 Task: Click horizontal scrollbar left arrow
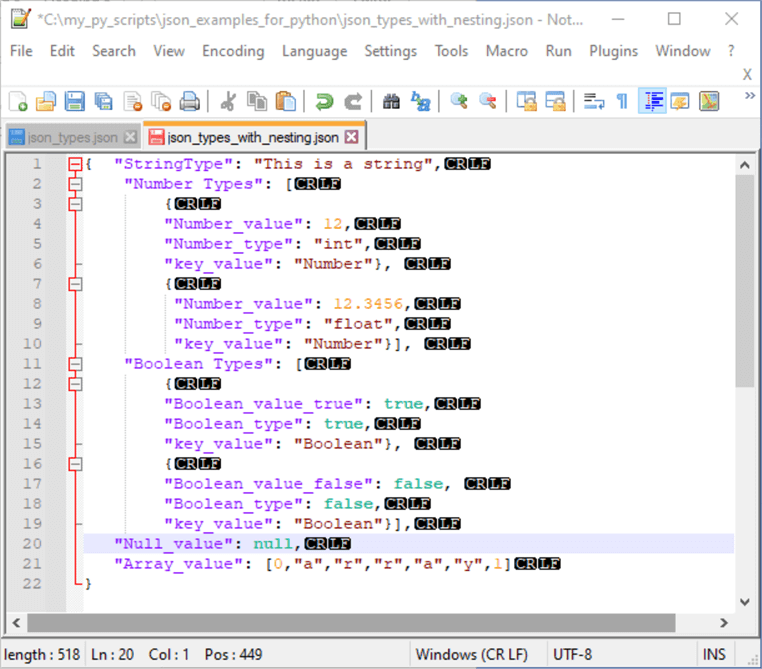tap(17, 623)
